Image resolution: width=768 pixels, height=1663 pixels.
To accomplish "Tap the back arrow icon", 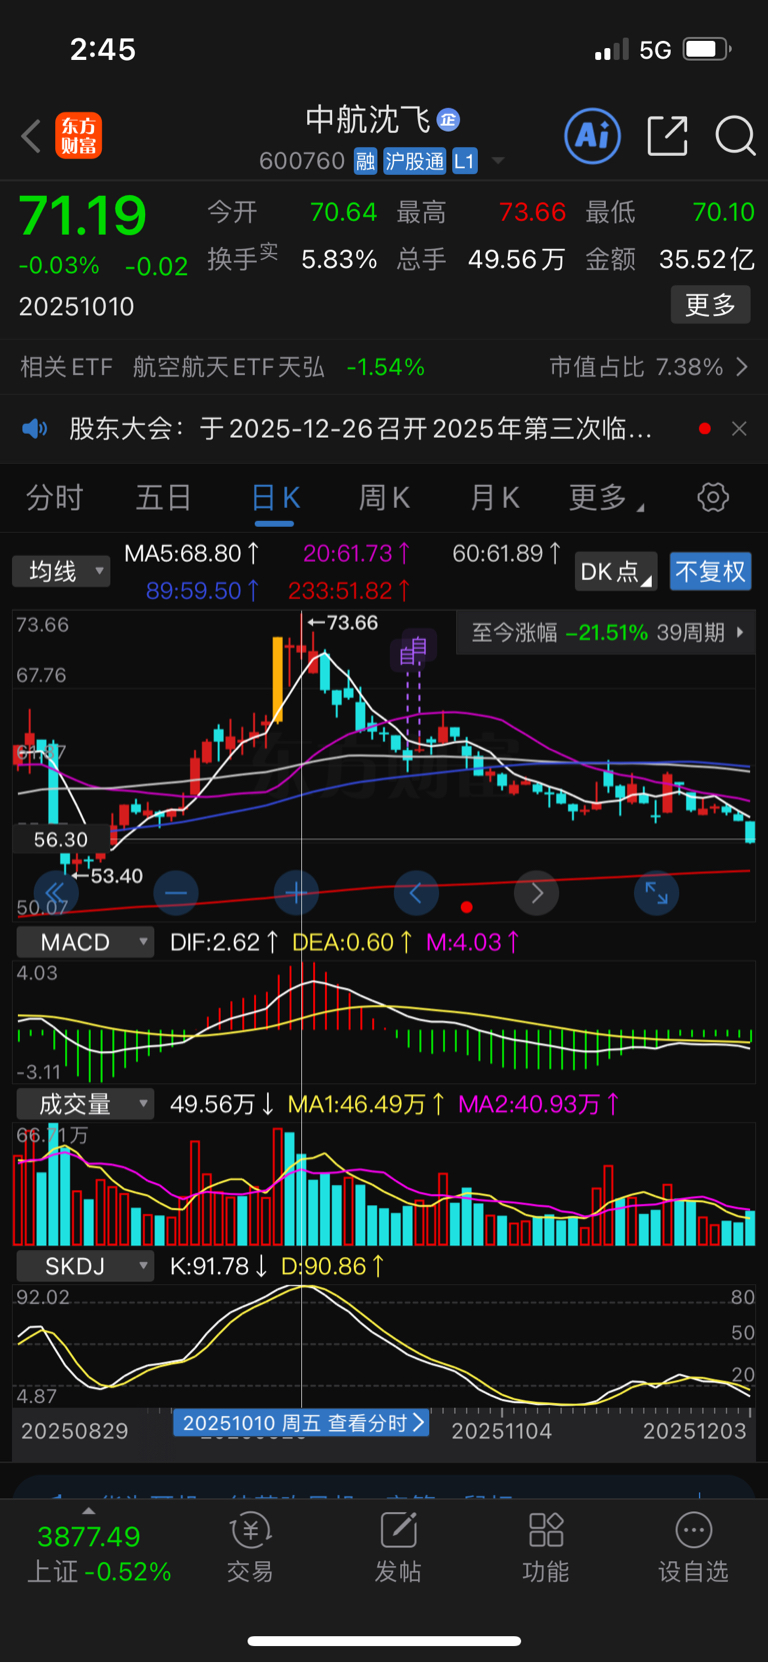I will [31, 136].
